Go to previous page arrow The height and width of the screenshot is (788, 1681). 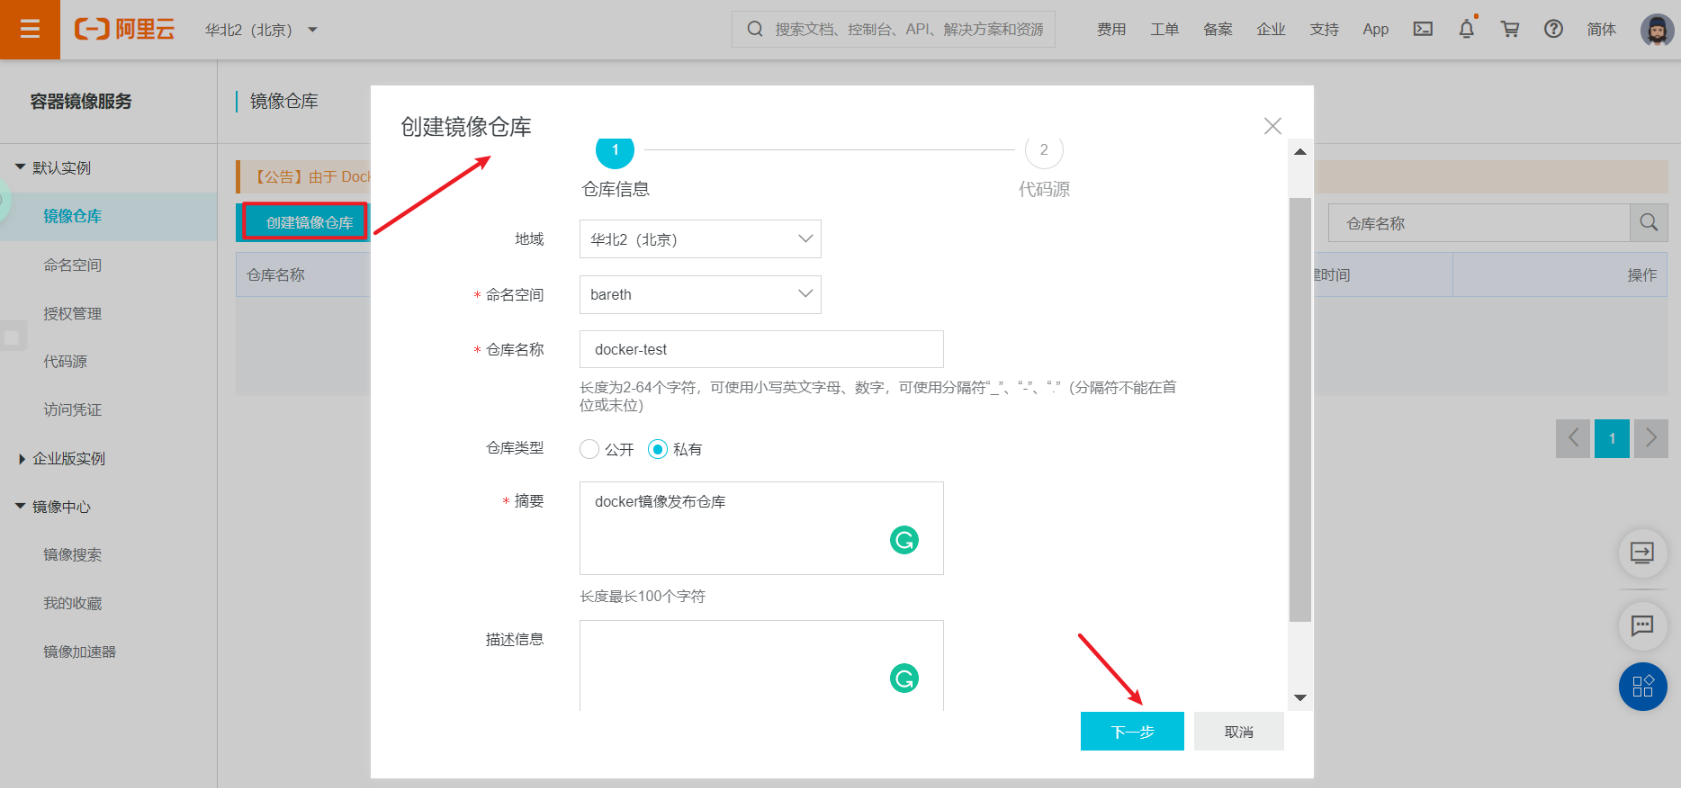pyautogui.click(x=1573, y=438)
